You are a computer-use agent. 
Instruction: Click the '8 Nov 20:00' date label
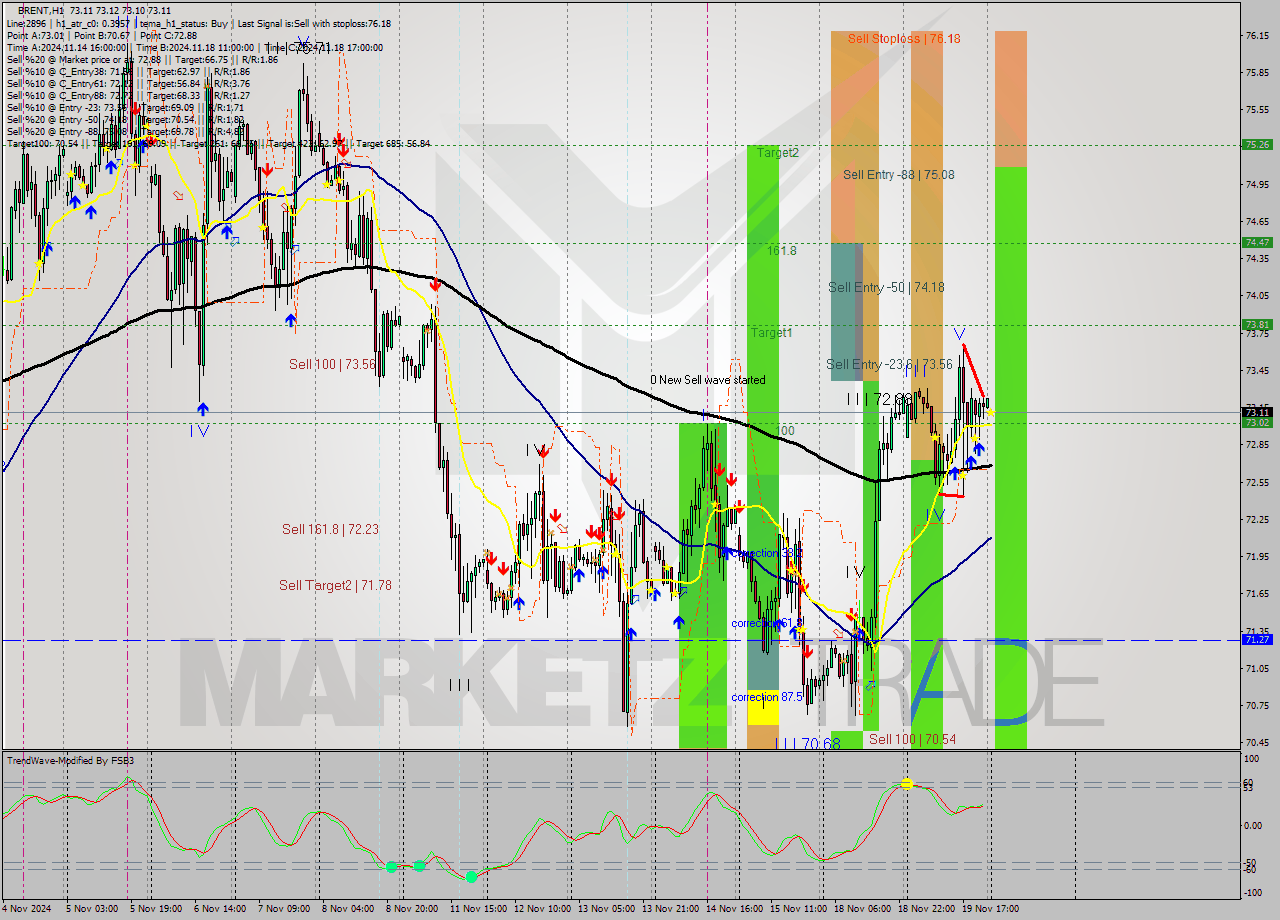pos(412,909)
